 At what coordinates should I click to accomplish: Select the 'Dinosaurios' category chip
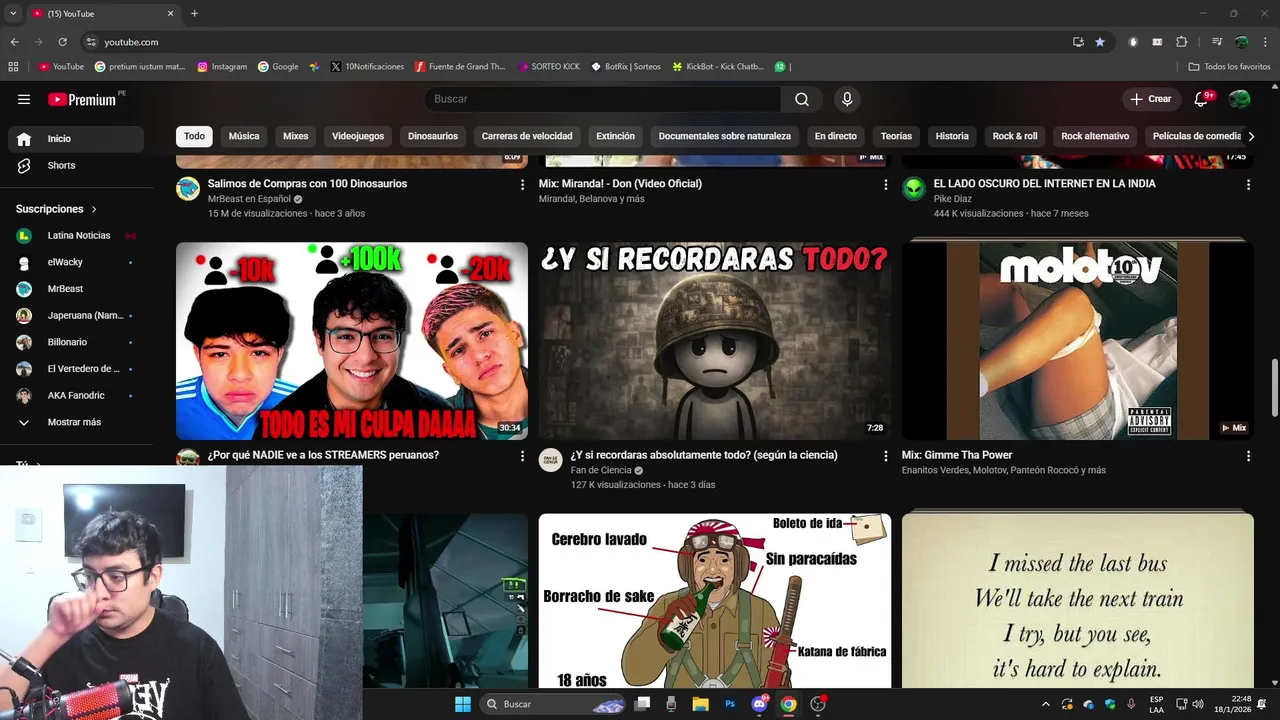click(433, 136)
